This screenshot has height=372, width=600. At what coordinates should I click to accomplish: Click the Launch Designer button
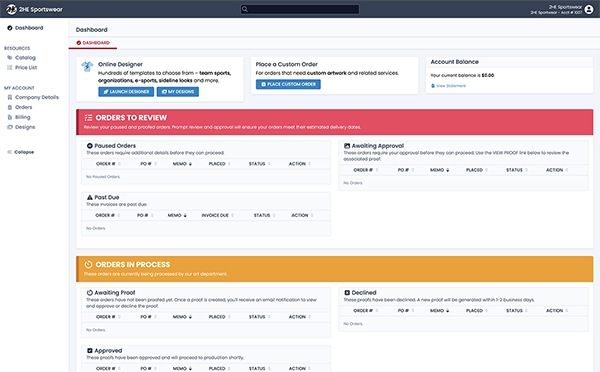click(126, 92)
